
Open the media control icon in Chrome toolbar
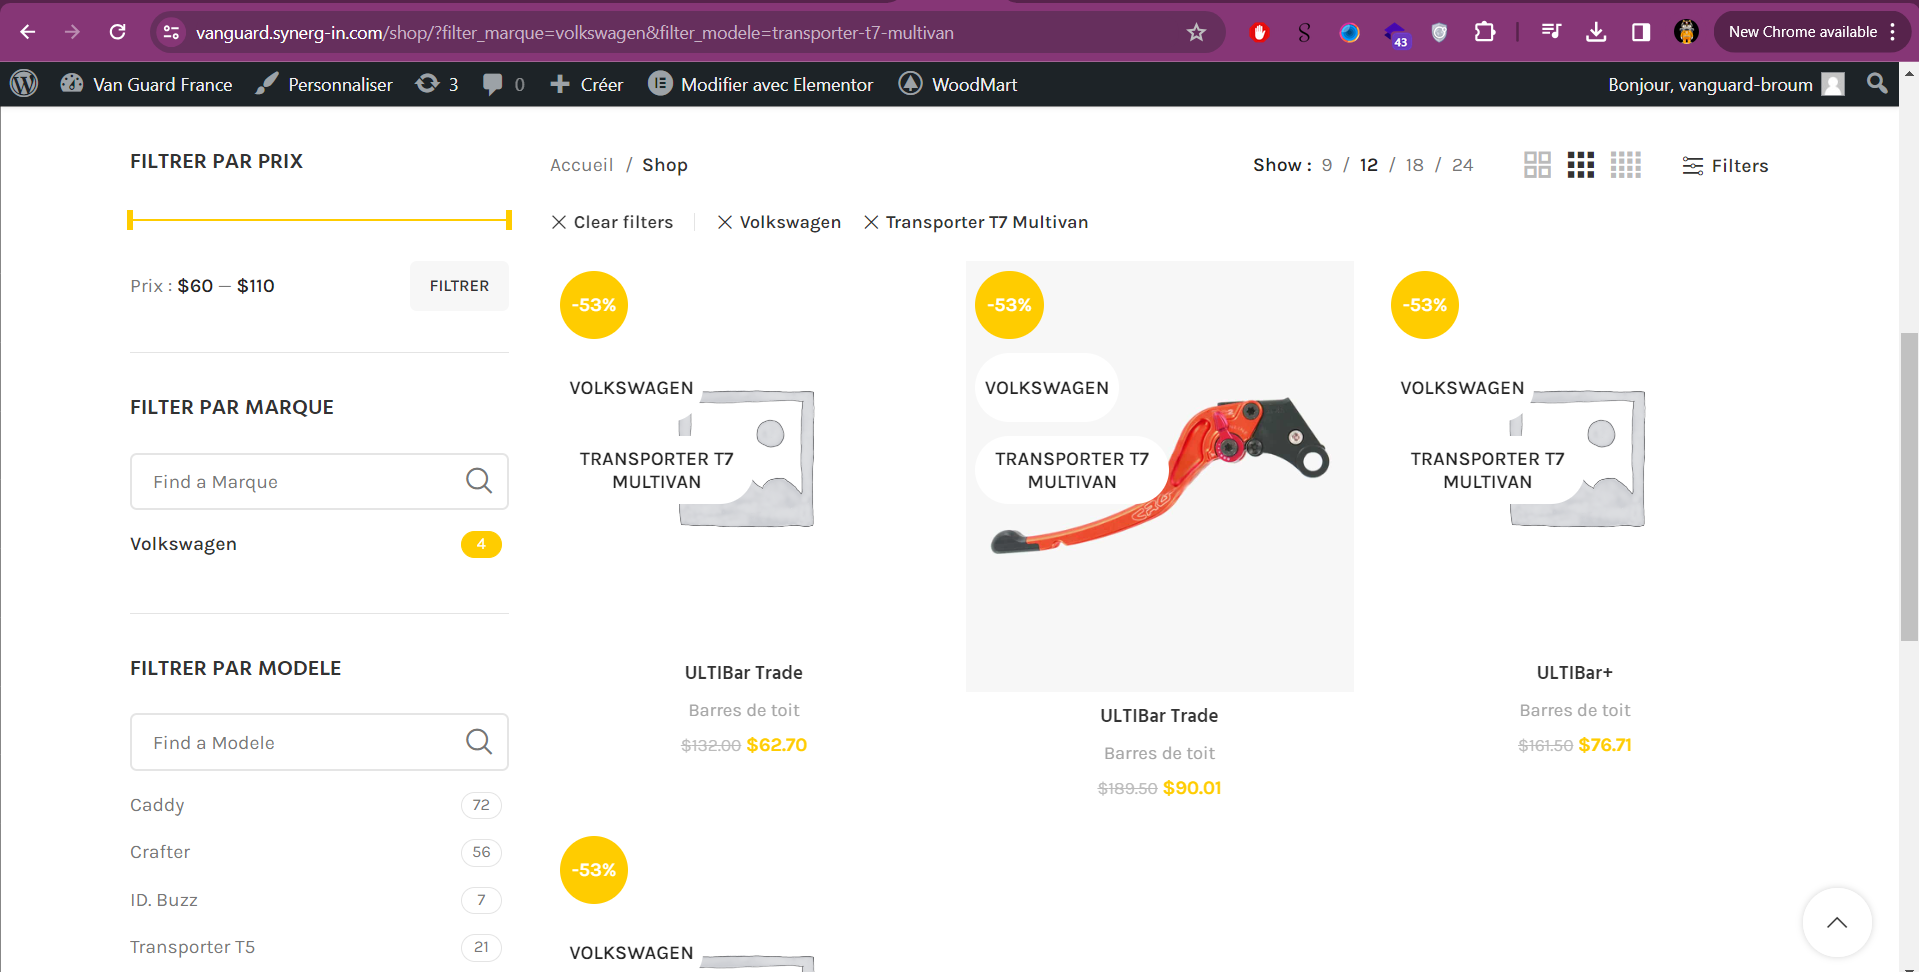pyautogui.click(x=1551, y=32)
